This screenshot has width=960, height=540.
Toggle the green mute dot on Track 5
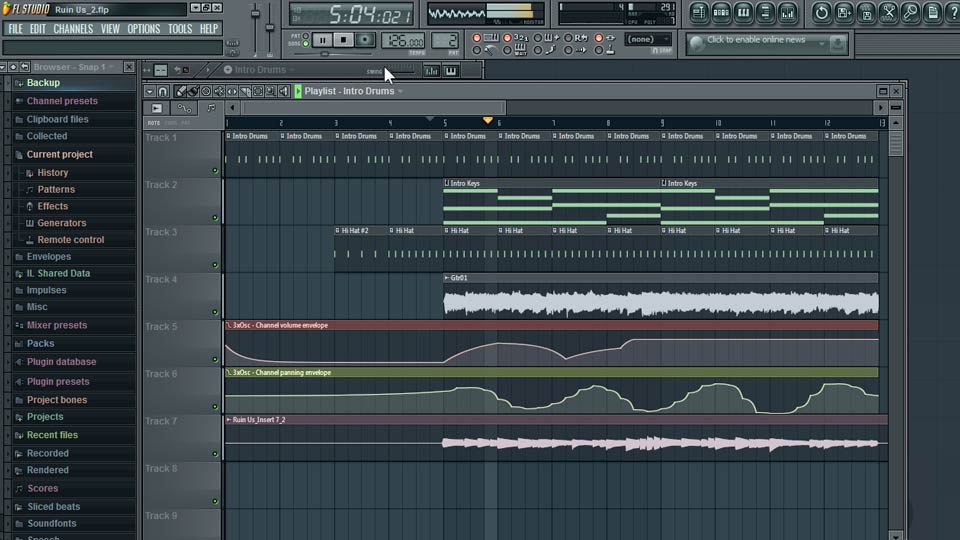point(215,359)
